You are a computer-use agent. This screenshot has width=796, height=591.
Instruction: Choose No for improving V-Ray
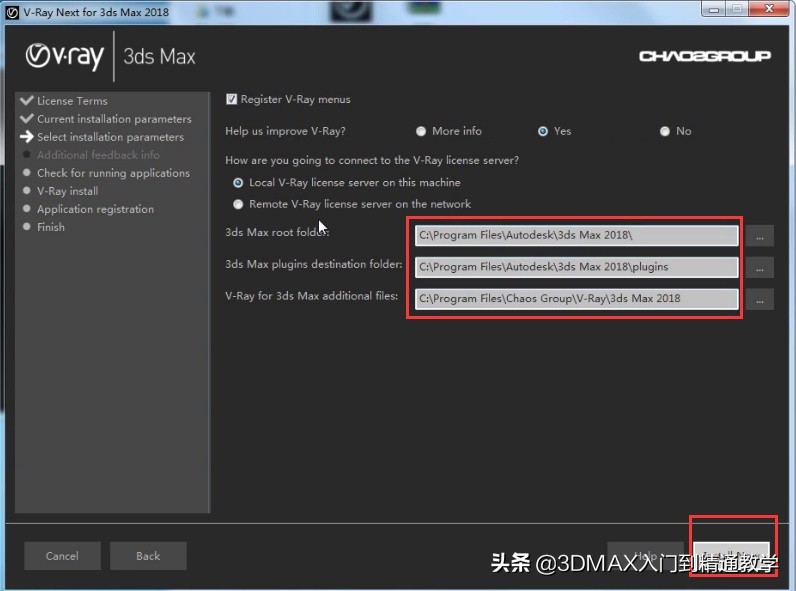(x=665, y=132)
